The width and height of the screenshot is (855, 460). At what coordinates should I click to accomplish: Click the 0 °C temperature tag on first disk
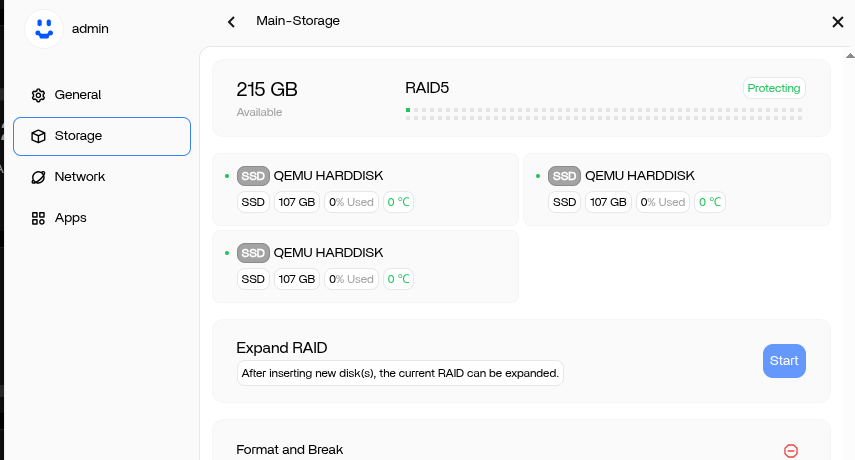398,202
